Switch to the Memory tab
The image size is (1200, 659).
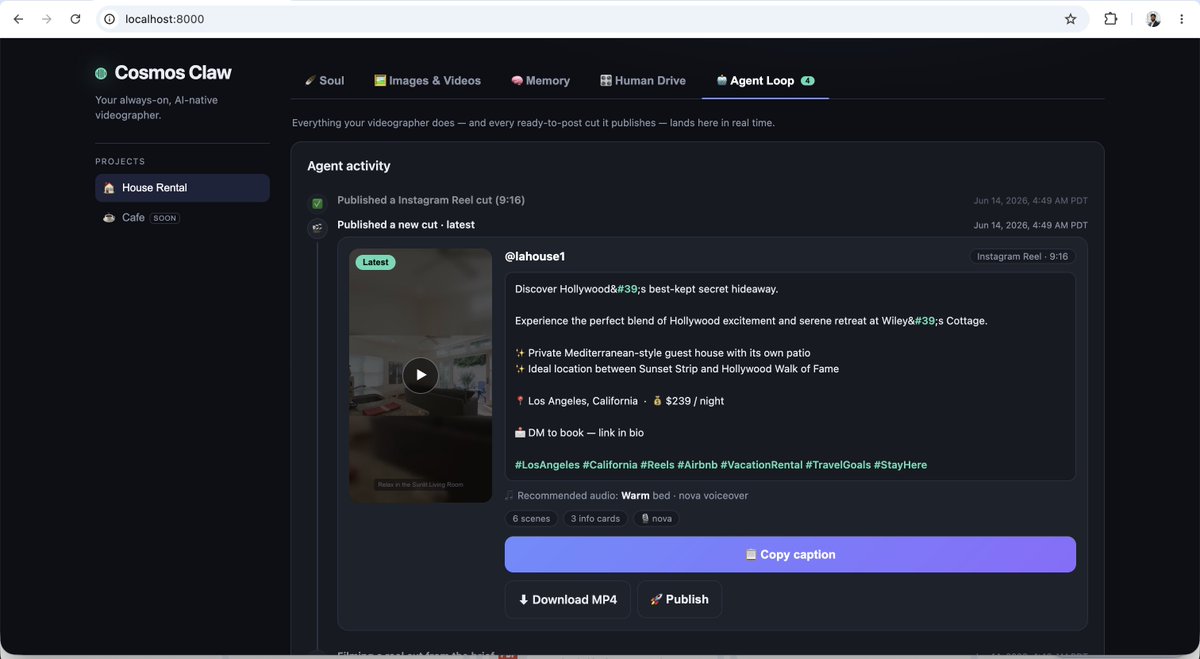[x=540, y=81]
